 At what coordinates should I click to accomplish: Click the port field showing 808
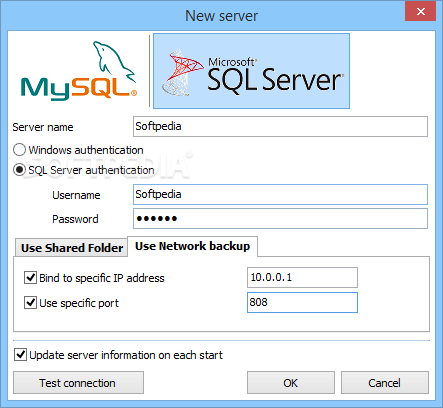tap(302, 302)
